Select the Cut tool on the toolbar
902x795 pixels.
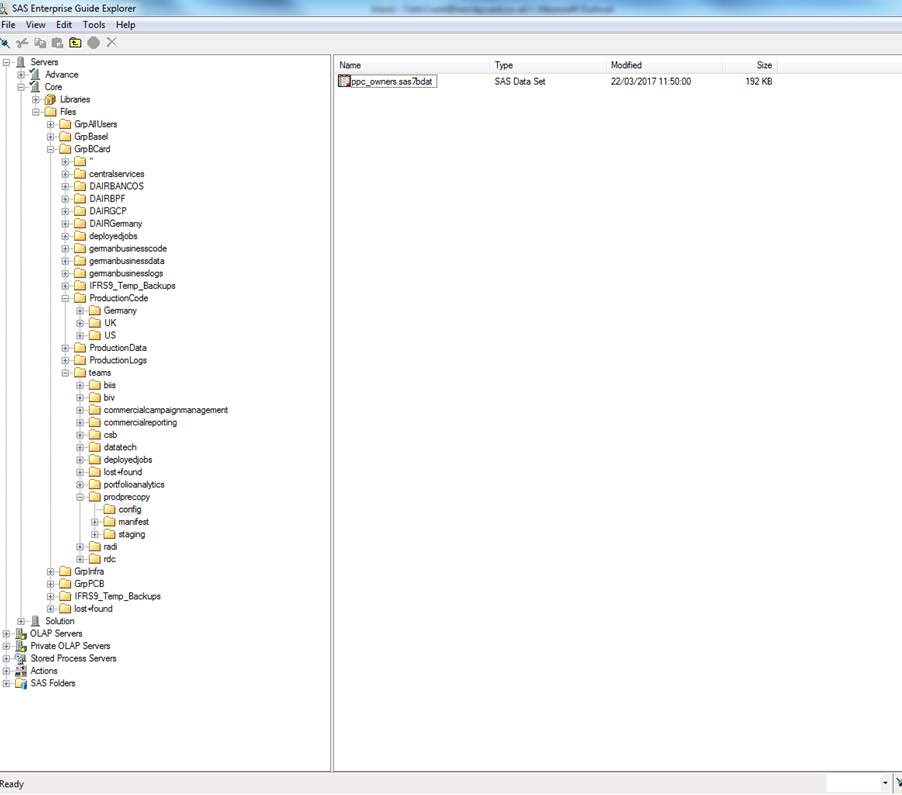point(22,42)
